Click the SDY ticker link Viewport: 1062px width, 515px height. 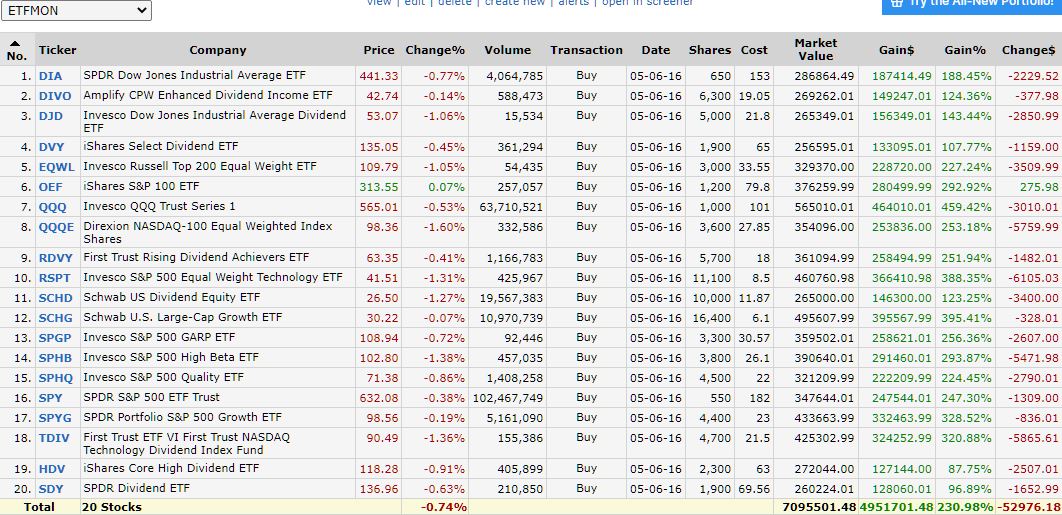50,489
